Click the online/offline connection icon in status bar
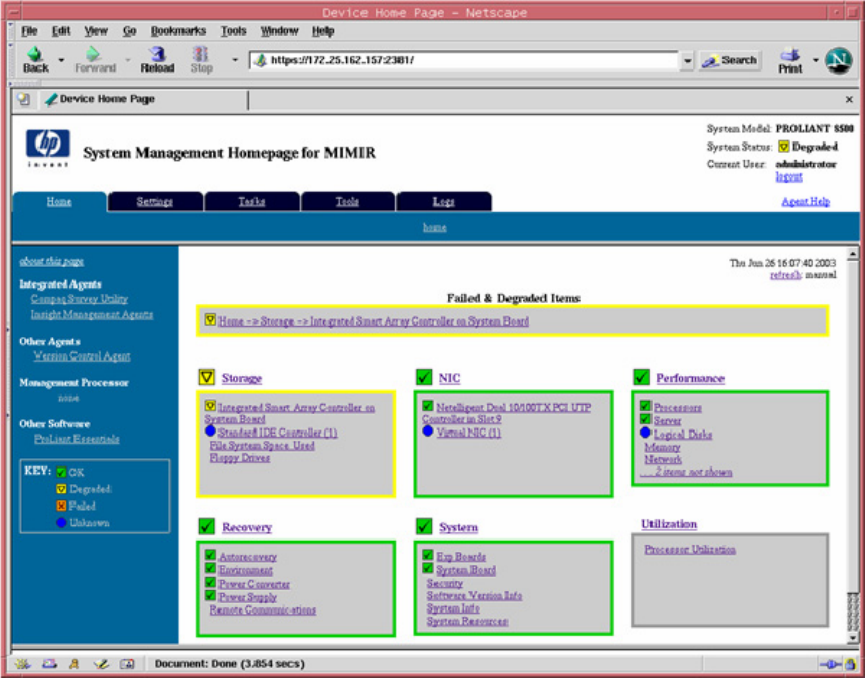Viewport: 865px width, 678px height. tap(830, 664)
